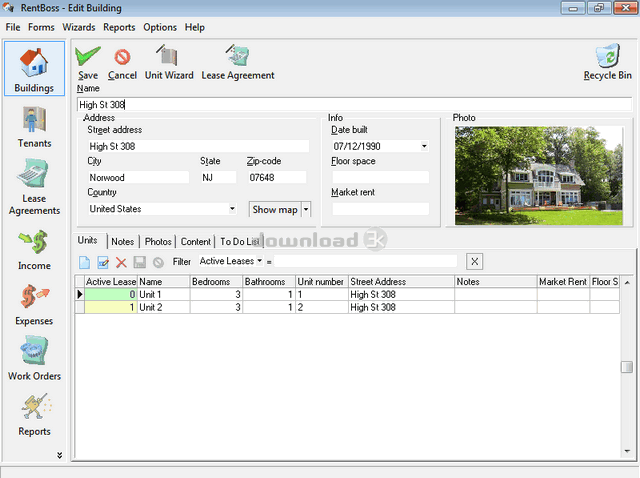Delete unit with red X icon
This screenshot has height=478, width=640.
(121, 261)
